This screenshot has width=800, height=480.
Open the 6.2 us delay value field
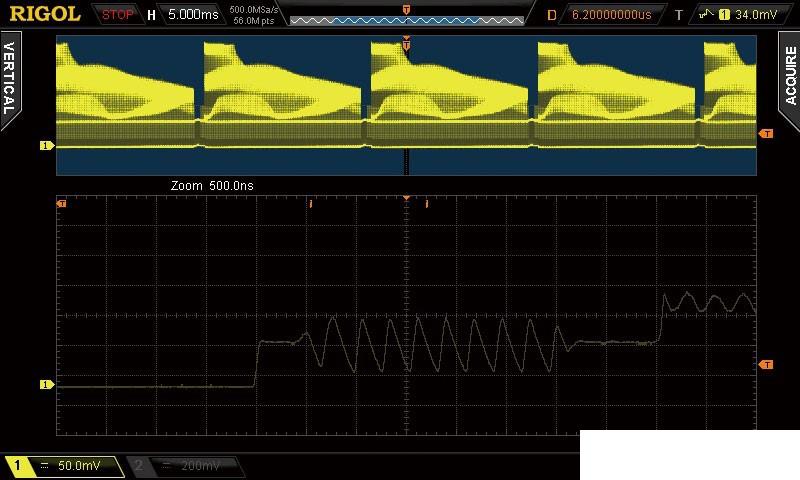[610, 15]
